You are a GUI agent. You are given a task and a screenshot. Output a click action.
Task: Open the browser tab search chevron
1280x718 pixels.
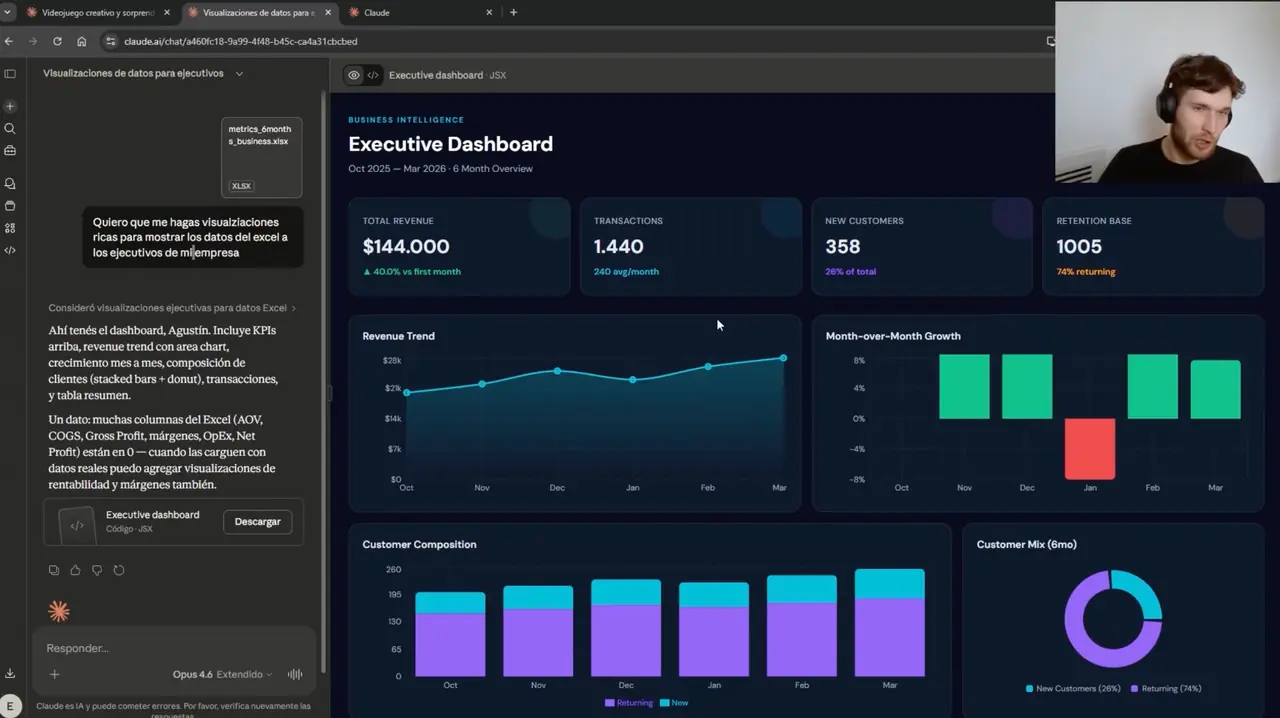8,12
